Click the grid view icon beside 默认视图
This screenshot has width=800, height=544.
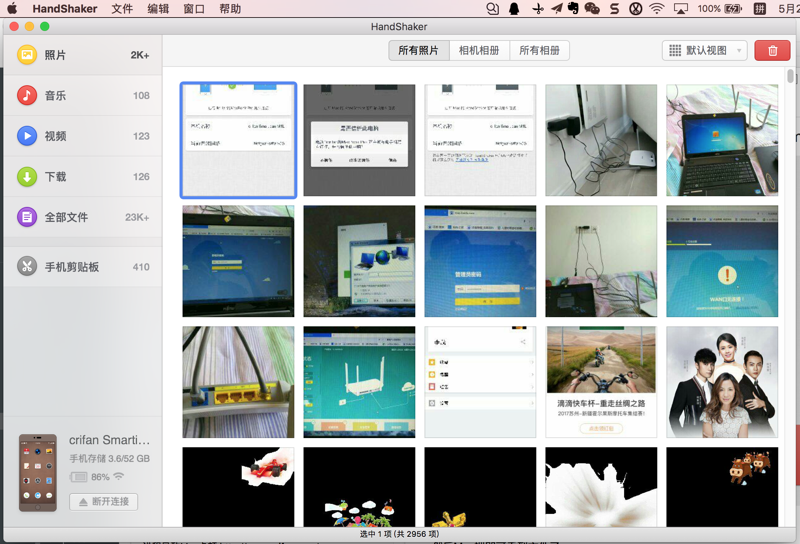point(675,51)
